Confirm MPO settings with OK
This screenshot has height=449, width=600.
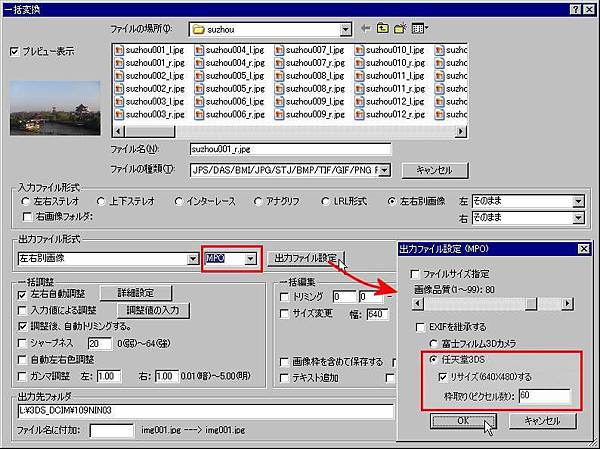point(463,421)
